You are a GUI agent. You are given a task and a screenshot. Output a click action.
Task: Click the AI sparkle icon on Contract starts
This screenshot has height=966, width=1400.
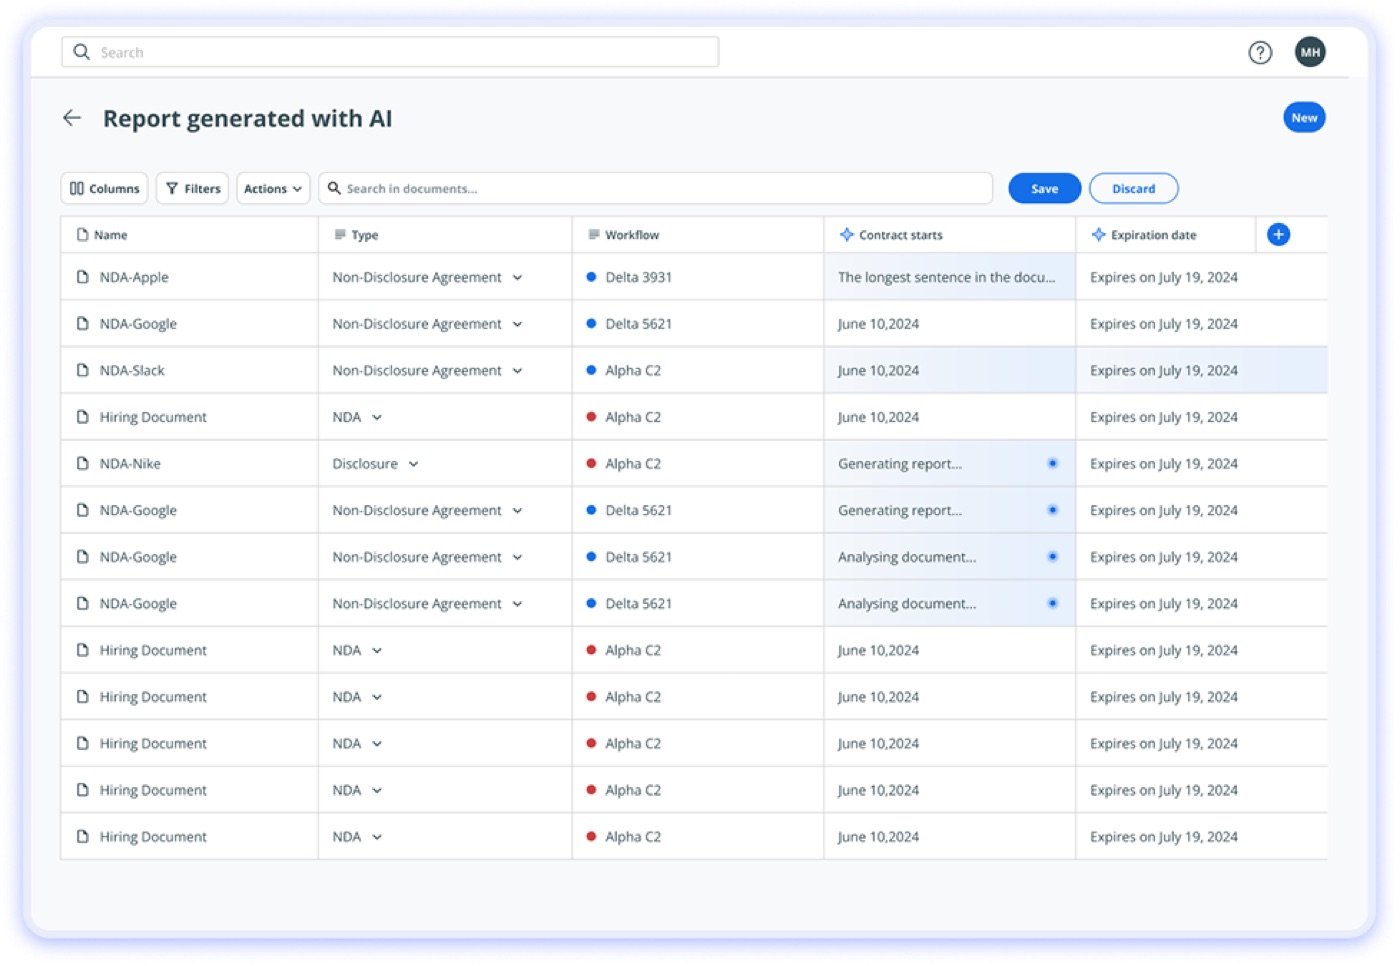[x=846, y=235]
